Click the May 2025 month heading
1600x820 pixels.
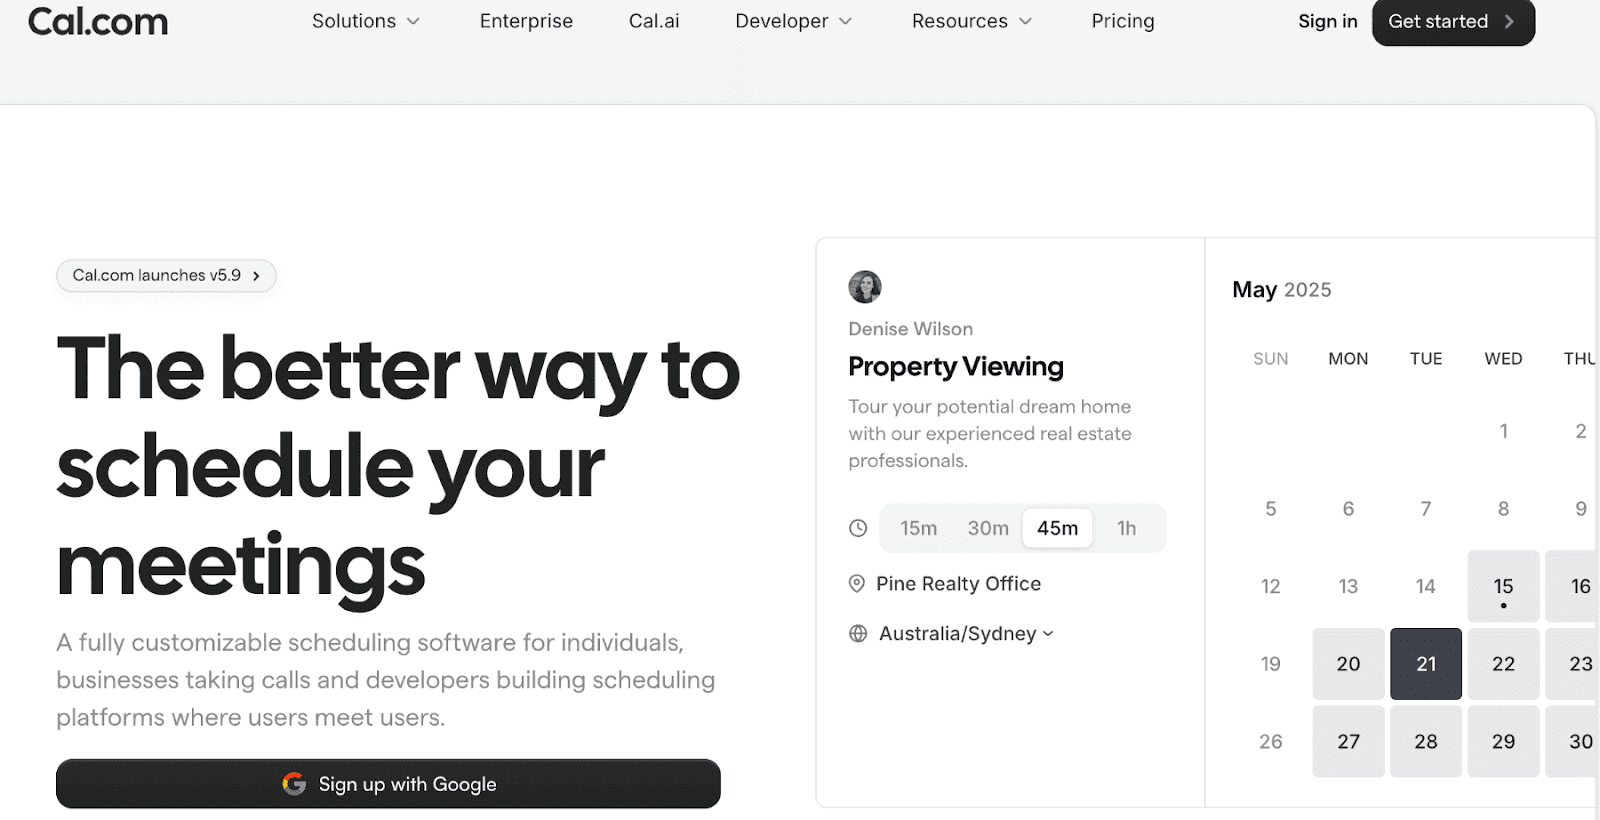click(x=1282, y=290)
